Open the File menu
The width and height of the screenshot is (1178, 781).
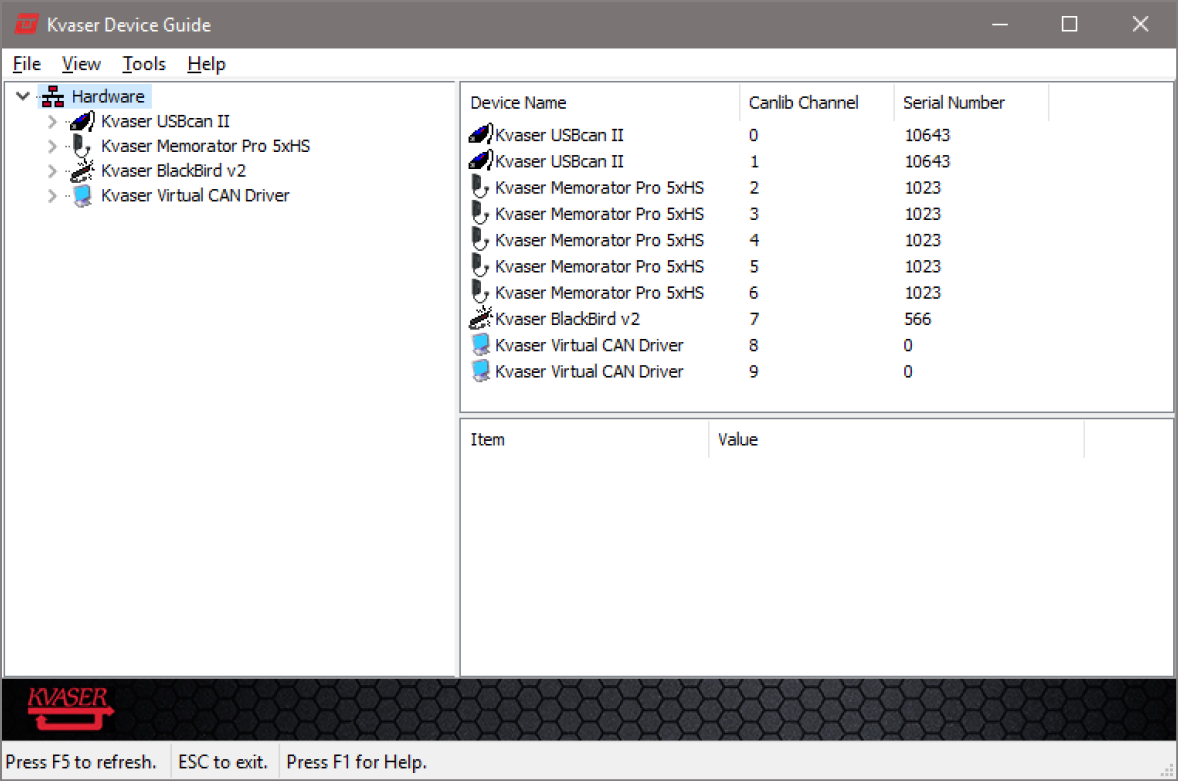pos(26,64)
